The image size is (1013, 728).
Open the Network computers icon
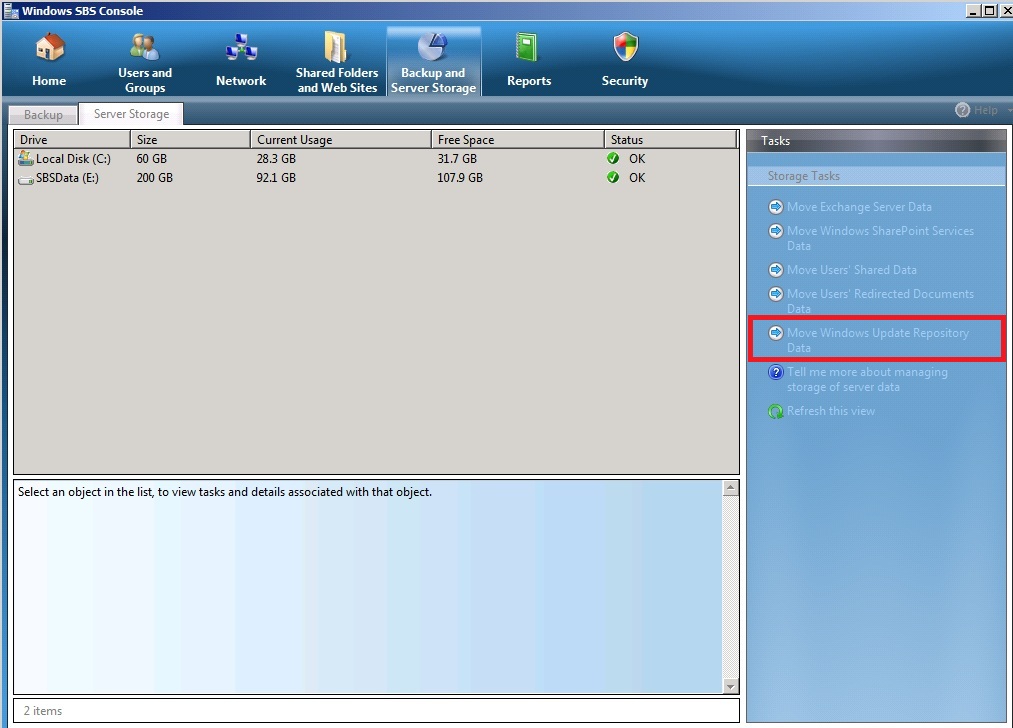point(241,47)
